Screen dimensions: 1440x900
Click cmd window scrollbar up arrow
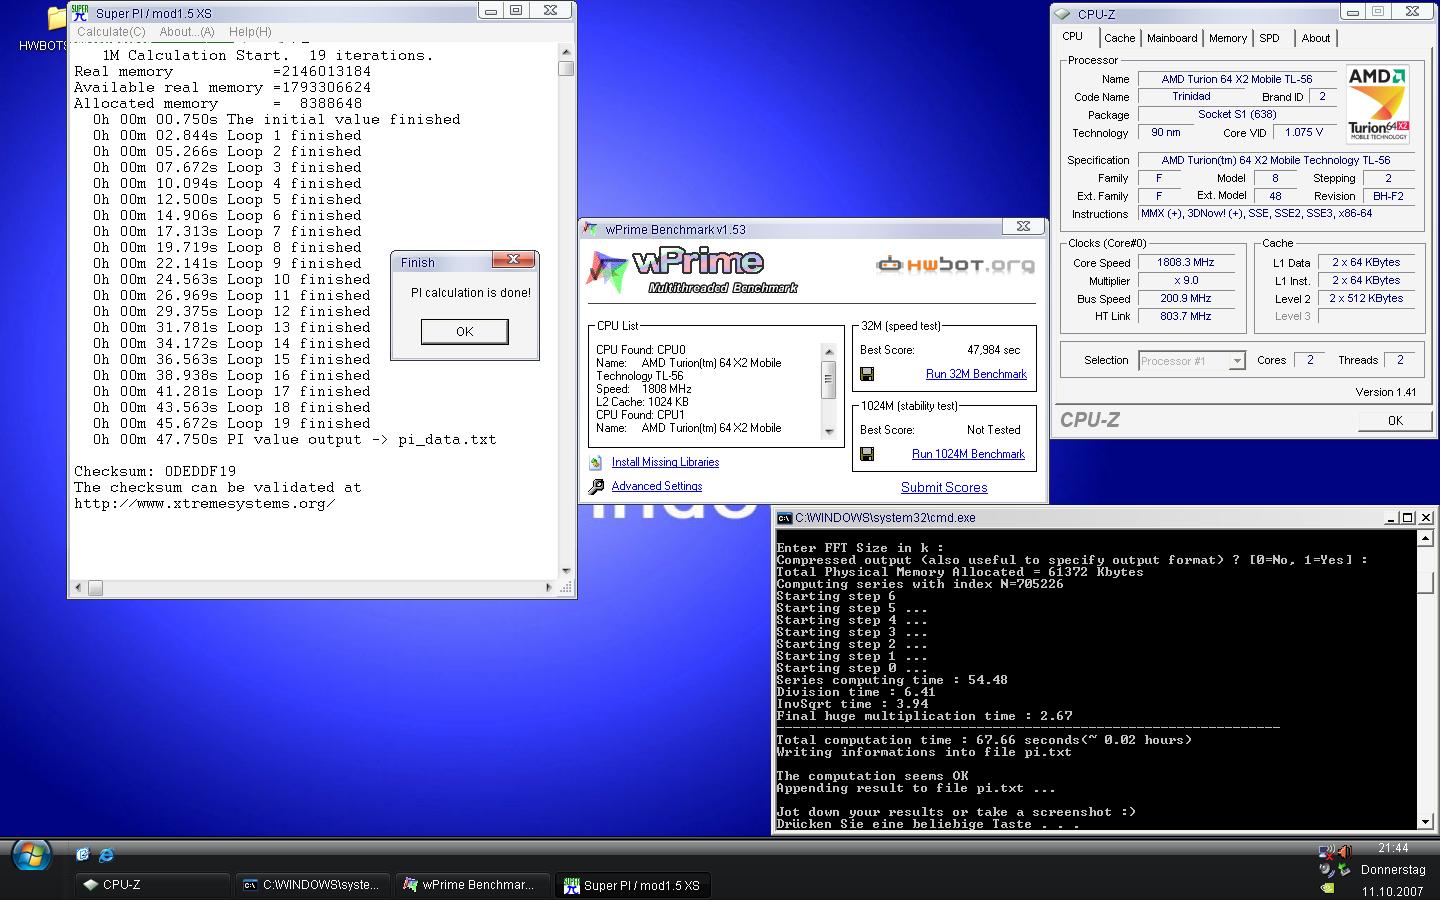coord(1425,538)
